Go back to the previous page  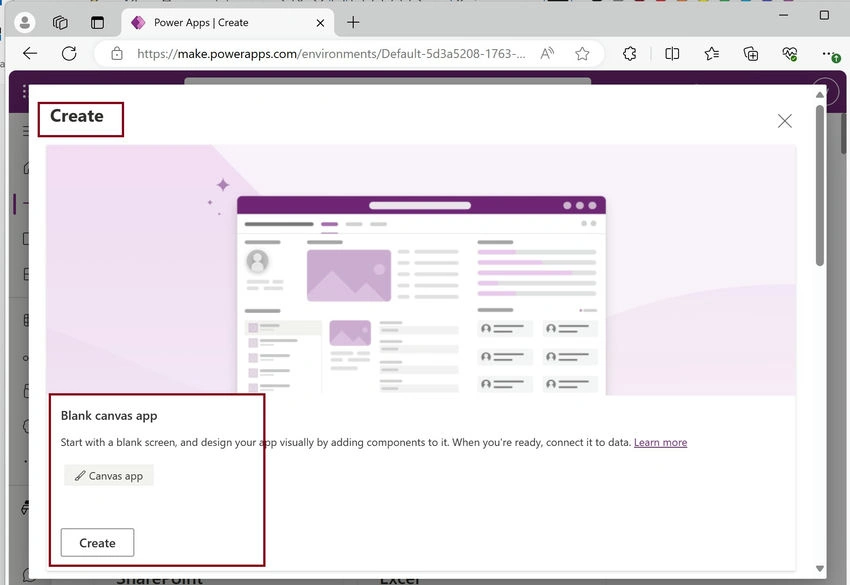30,53
